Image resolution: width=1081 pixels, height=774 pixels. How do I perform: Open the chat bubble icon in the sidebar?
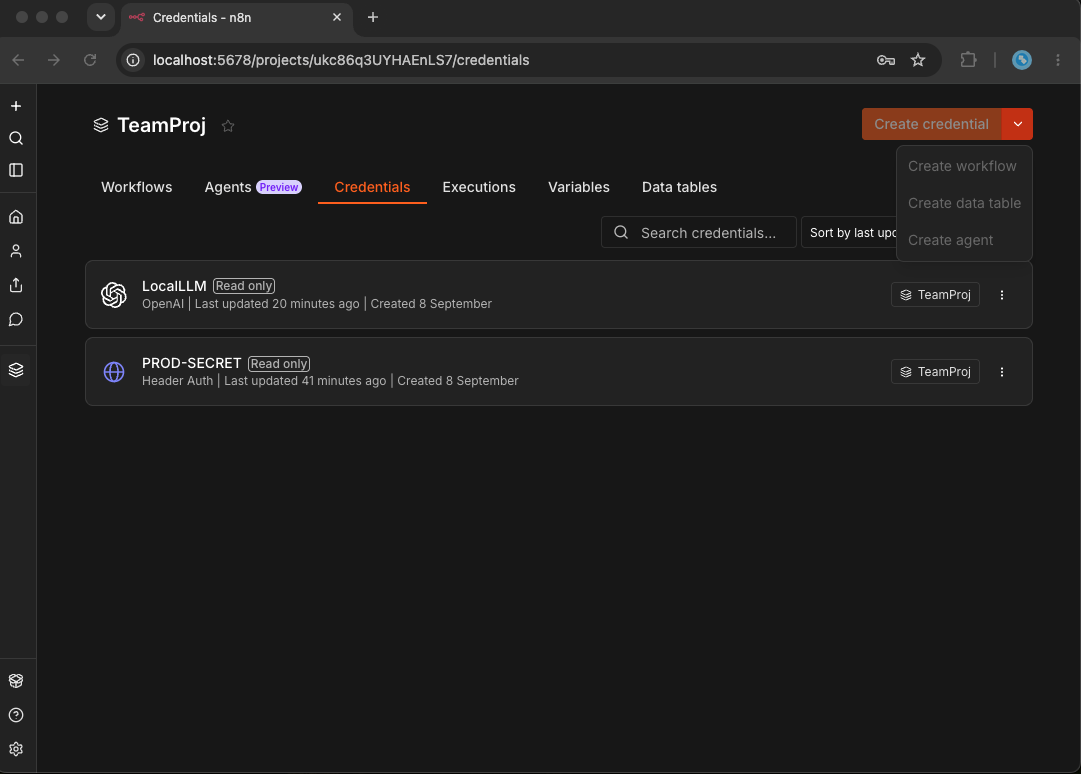(x=16, y=319)
